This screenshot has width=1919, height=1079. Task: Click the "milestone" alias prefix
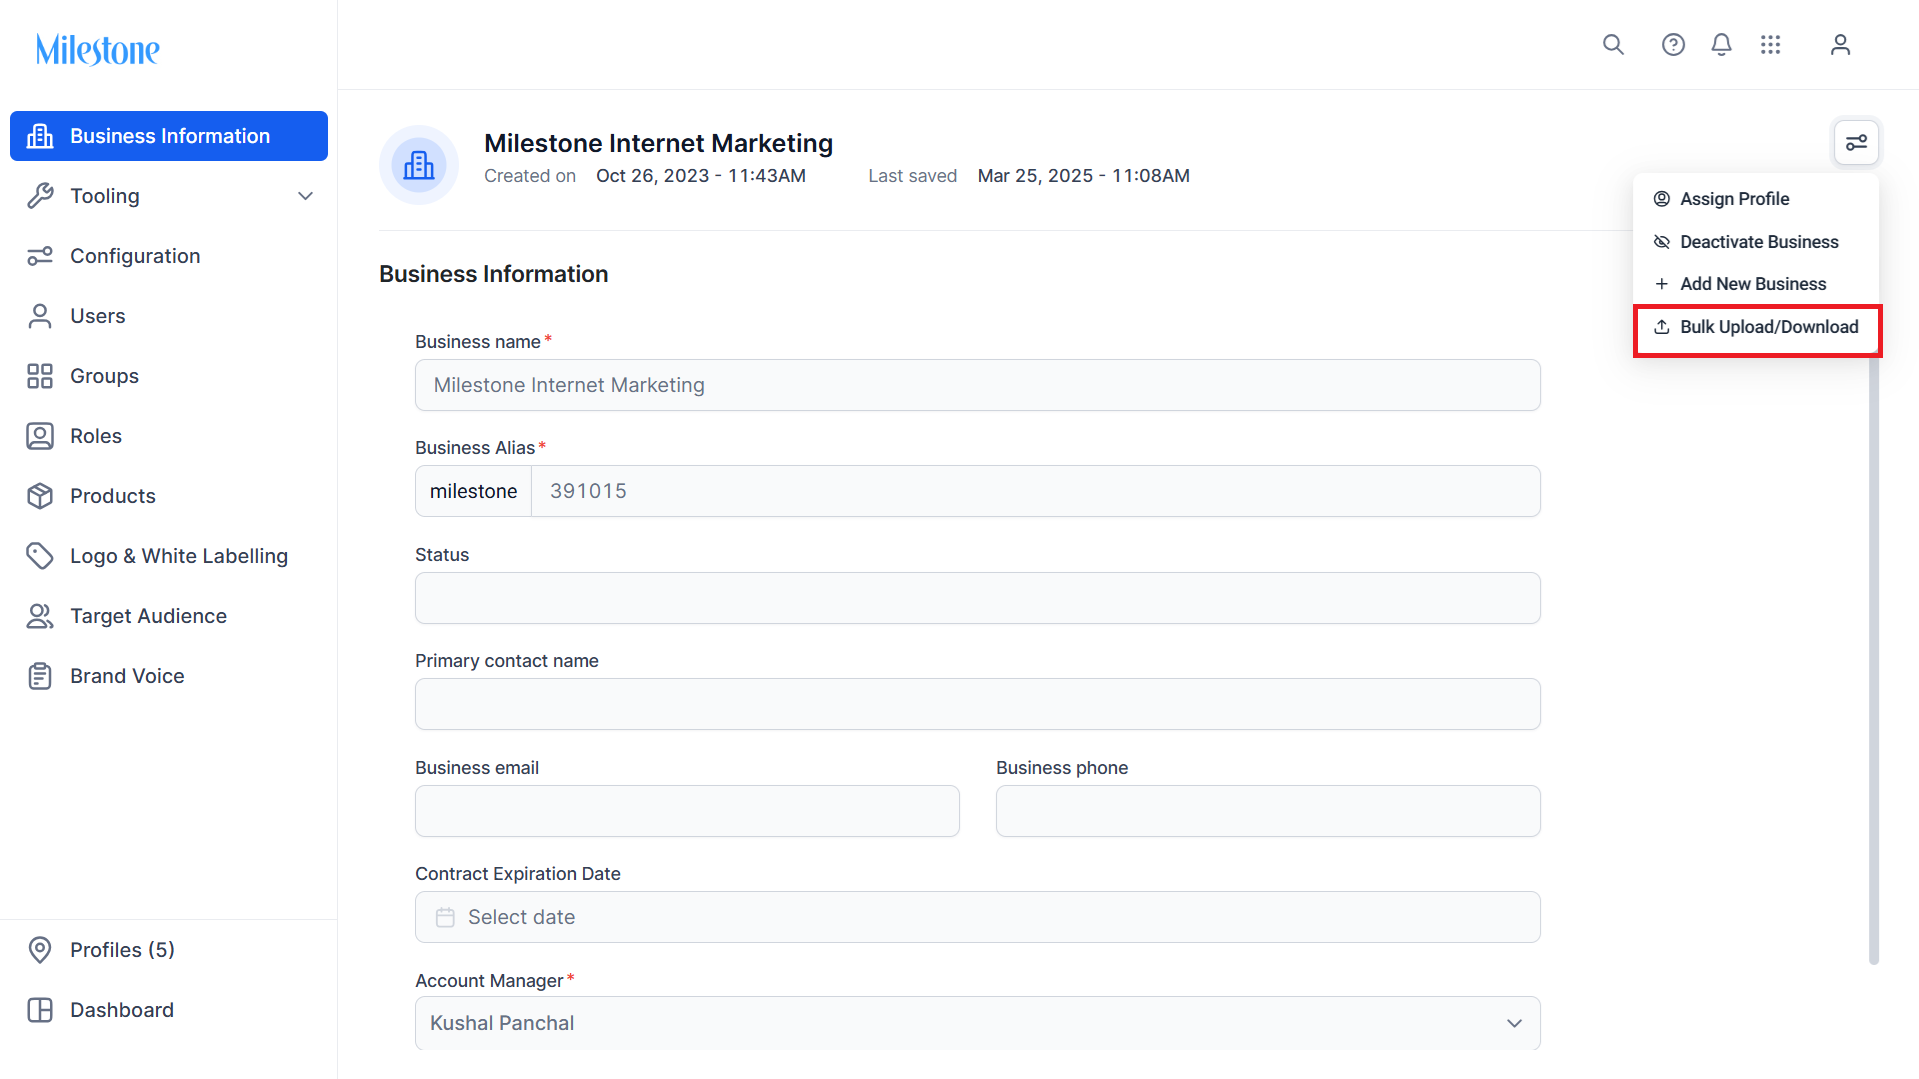(473, 491)
